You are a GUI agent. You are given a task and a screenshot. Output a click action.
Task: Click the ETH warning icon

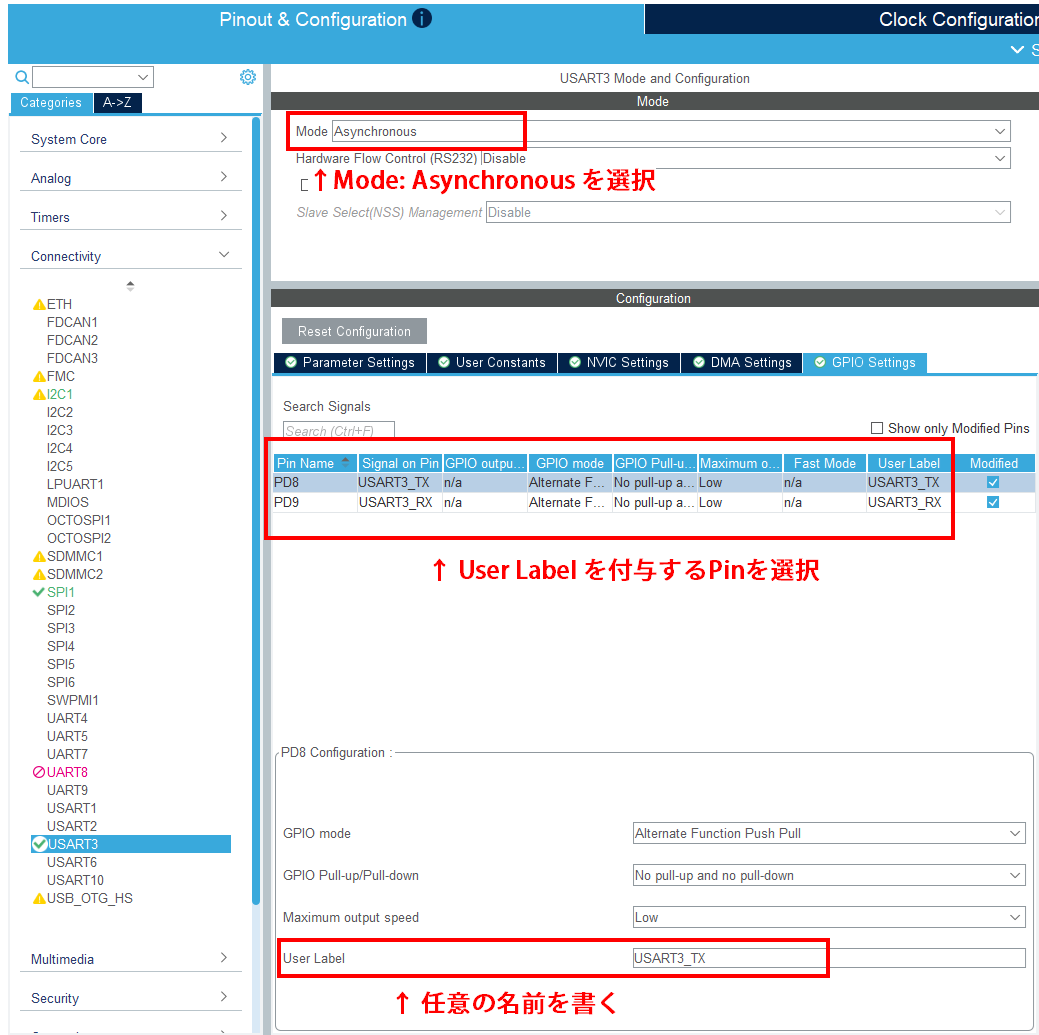point(39,304)
